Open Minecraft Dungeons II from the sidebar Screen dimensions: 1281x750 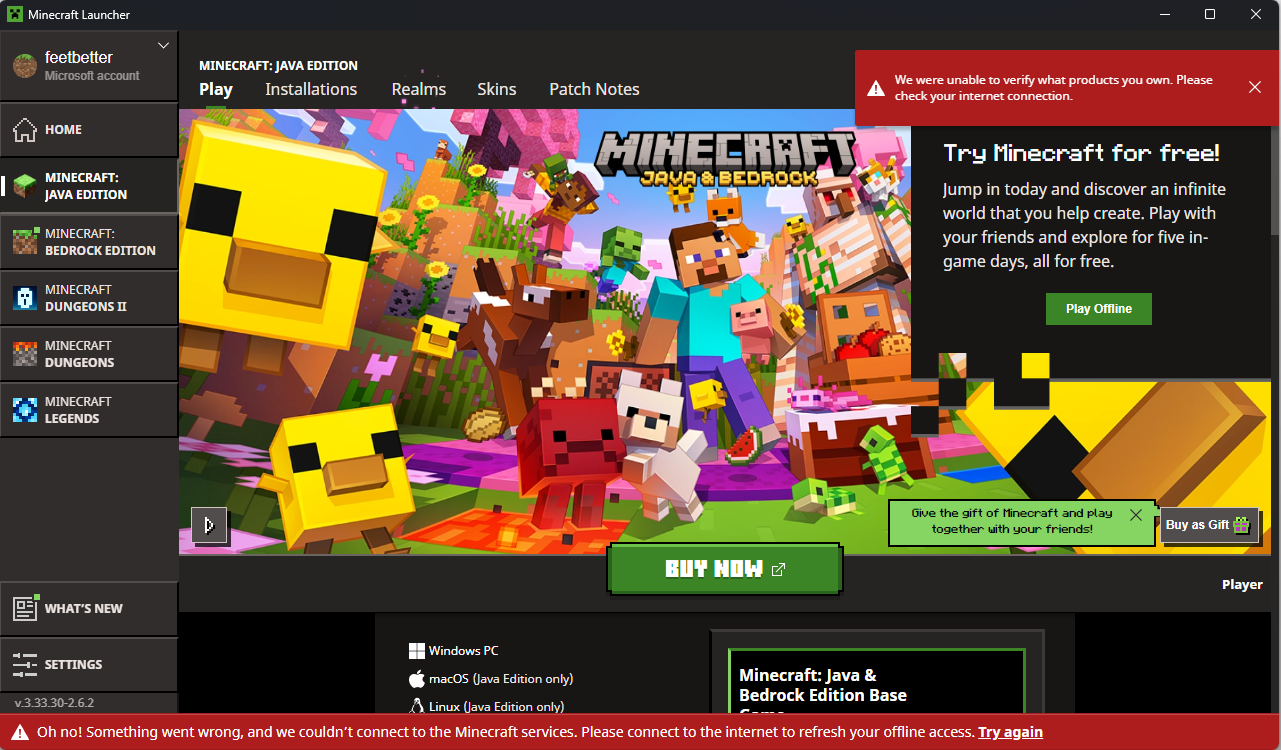(x=89, y=298)
